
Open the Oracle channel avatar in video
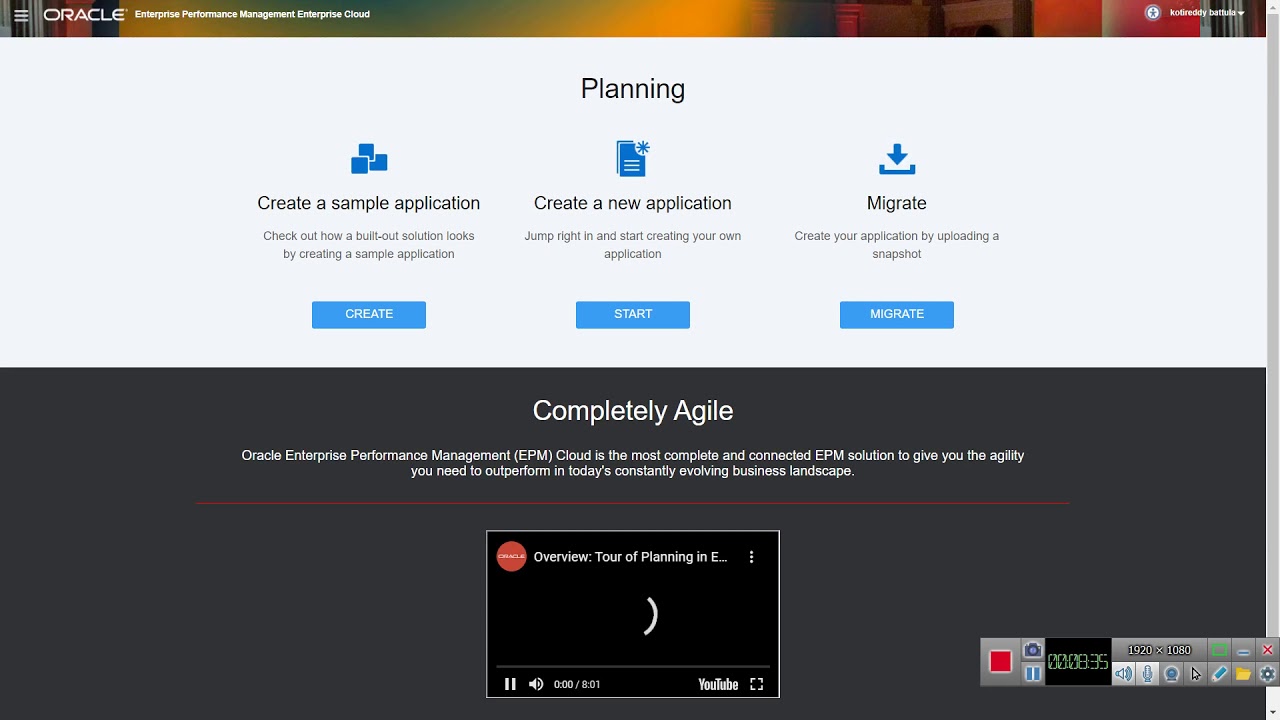[511, 557]
